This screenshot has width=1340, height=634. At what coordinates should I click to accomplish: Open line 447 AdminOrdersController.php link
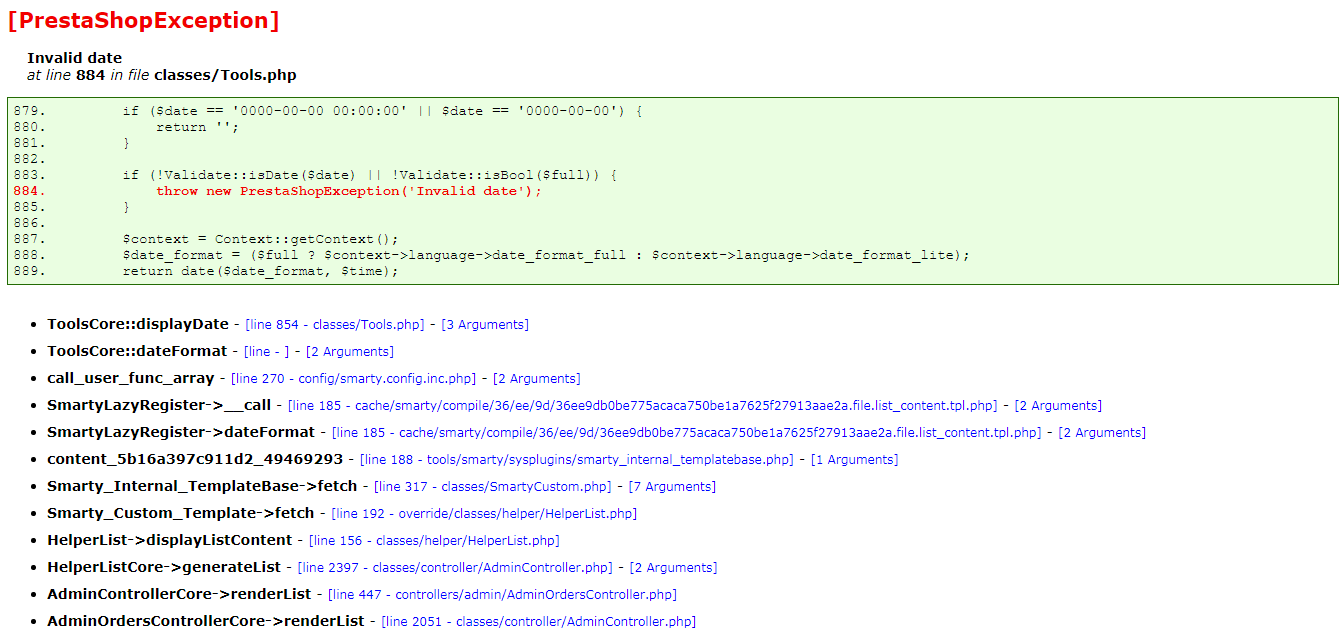click(x=502, y=595)
